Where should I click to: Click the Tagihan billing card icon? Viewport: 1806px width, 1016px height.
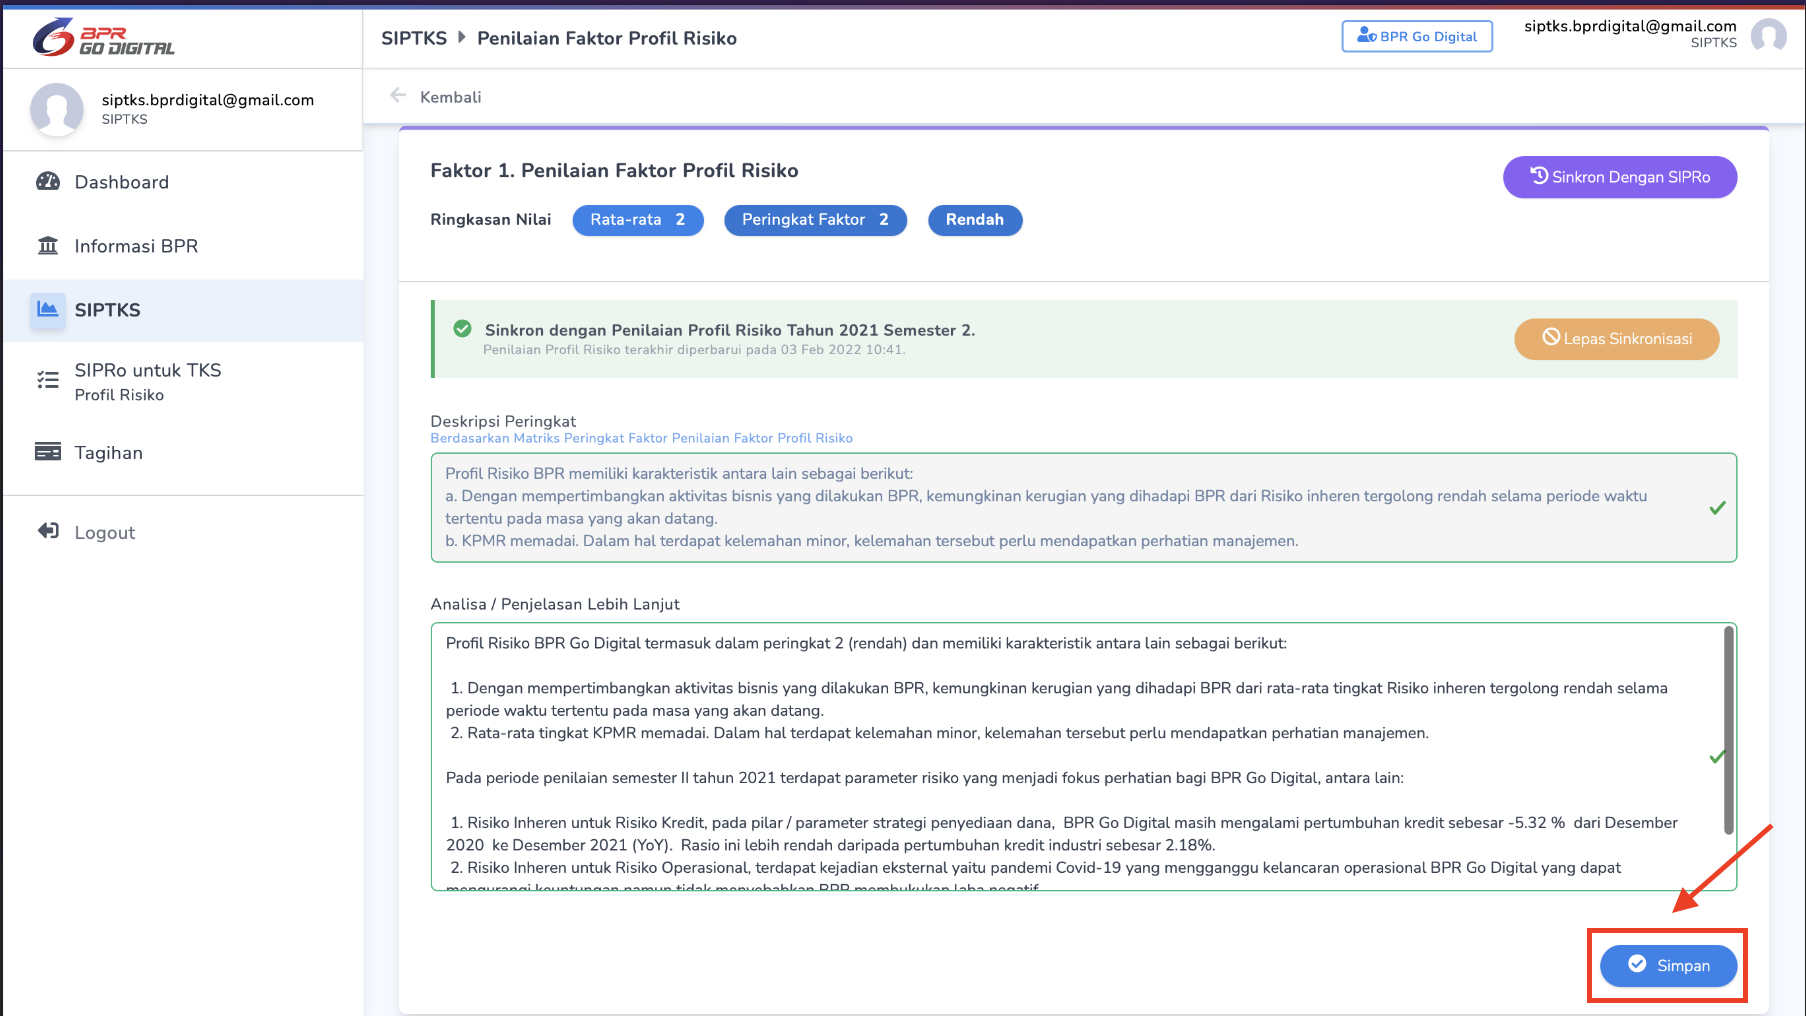48,452
